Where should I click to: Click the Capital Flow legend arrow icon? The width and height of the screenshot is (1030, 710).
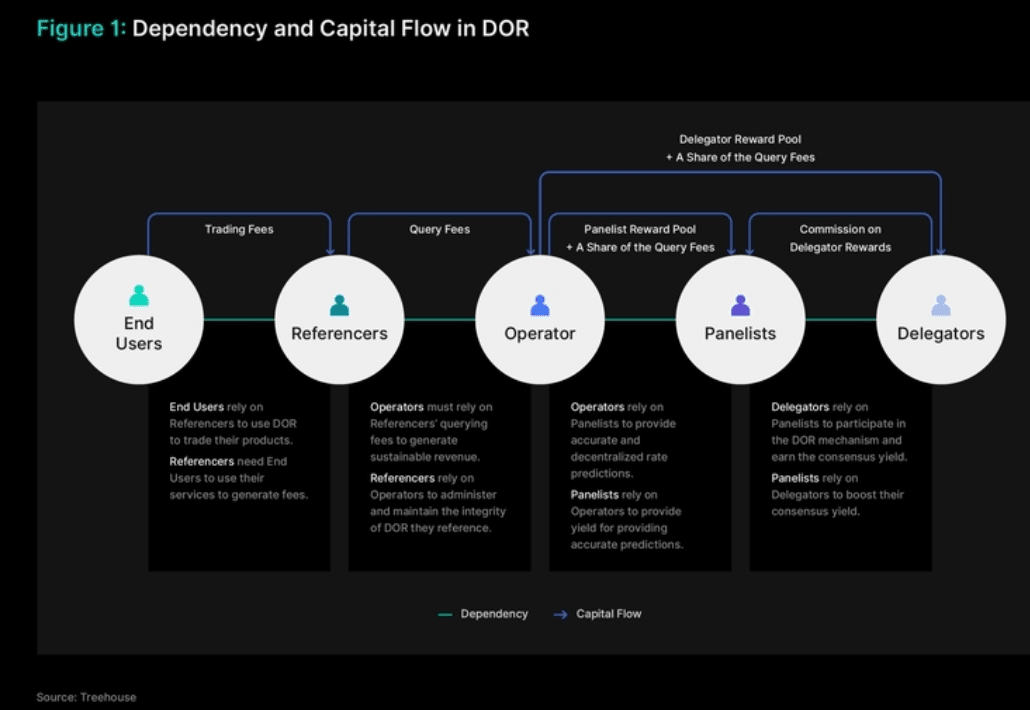[560, 615]
